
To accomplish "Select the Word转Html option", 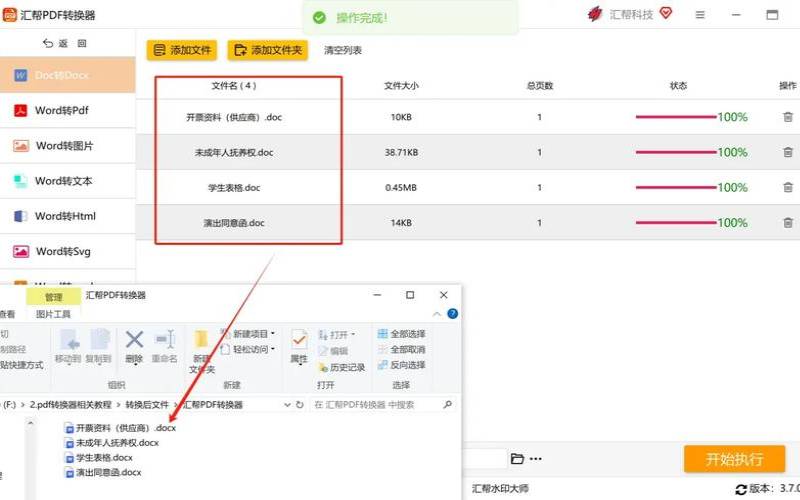I will tap(67, 216).
